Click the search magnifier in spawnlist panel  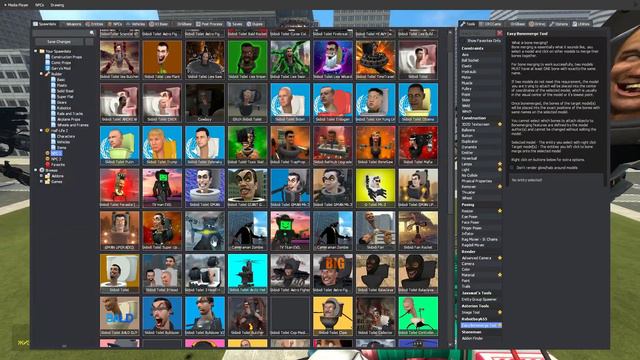[92, 33]
